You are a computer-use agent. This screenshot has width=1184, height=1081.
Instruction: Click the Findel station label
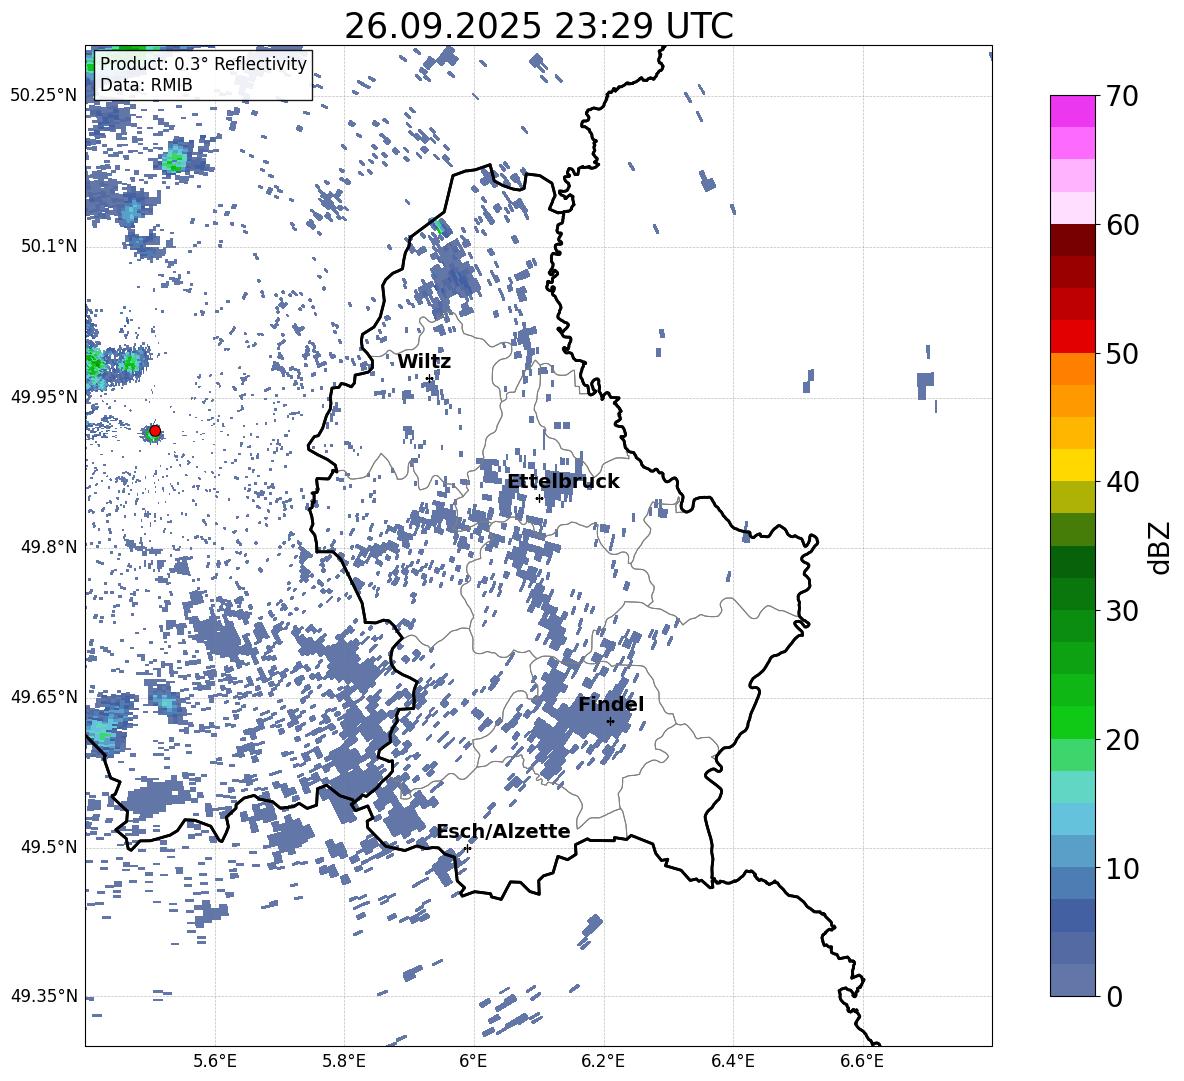(611, 704)
